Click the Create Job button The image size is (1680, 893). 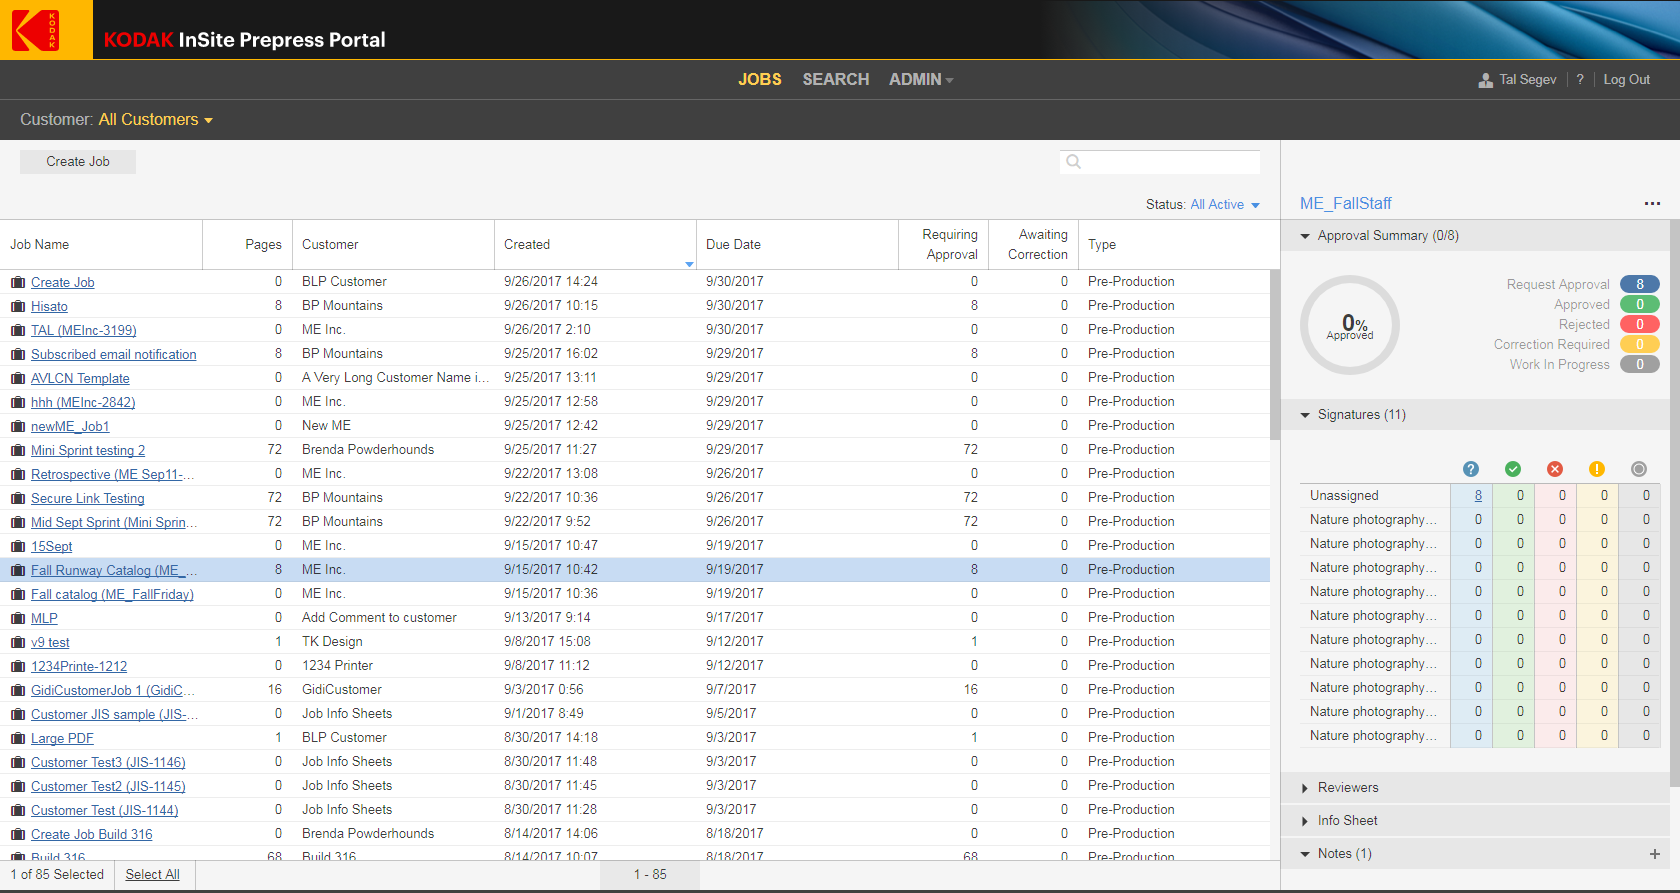tap(78, 162)
